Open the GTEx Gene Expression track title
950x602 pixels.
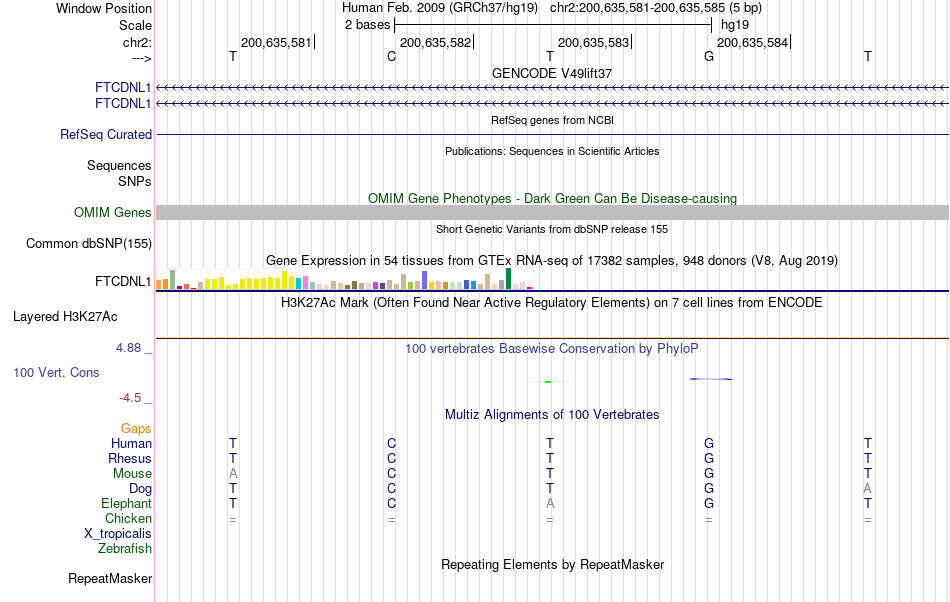click(552, 260)
